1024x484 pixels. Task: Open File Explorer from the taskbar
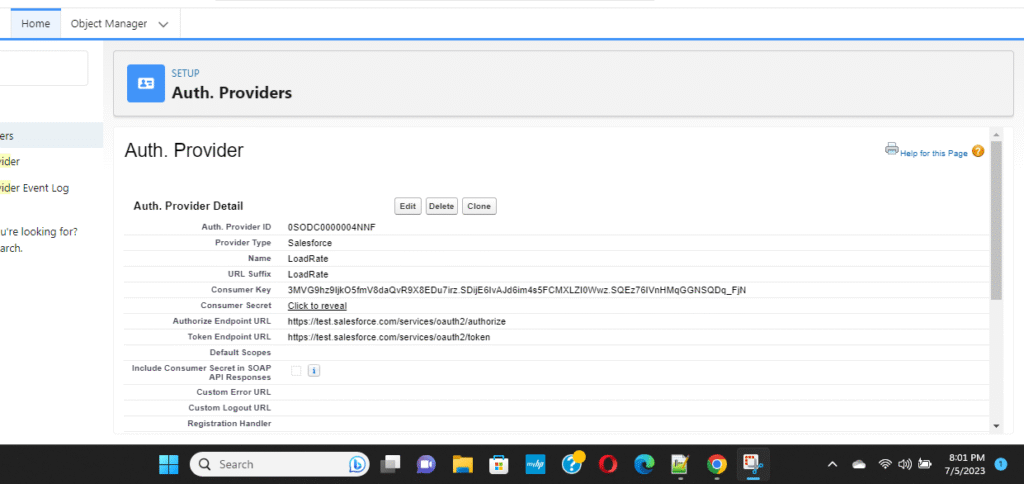tap(462, 464)
